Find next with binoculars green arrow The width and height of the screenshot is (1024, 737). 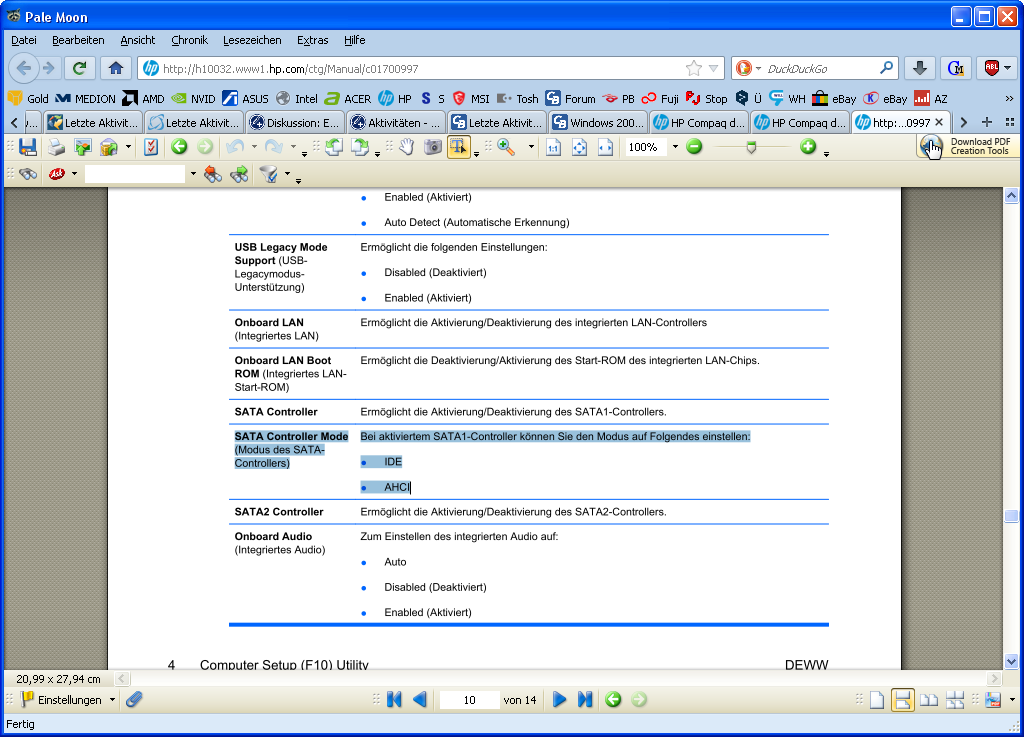(x=239, y=174)
